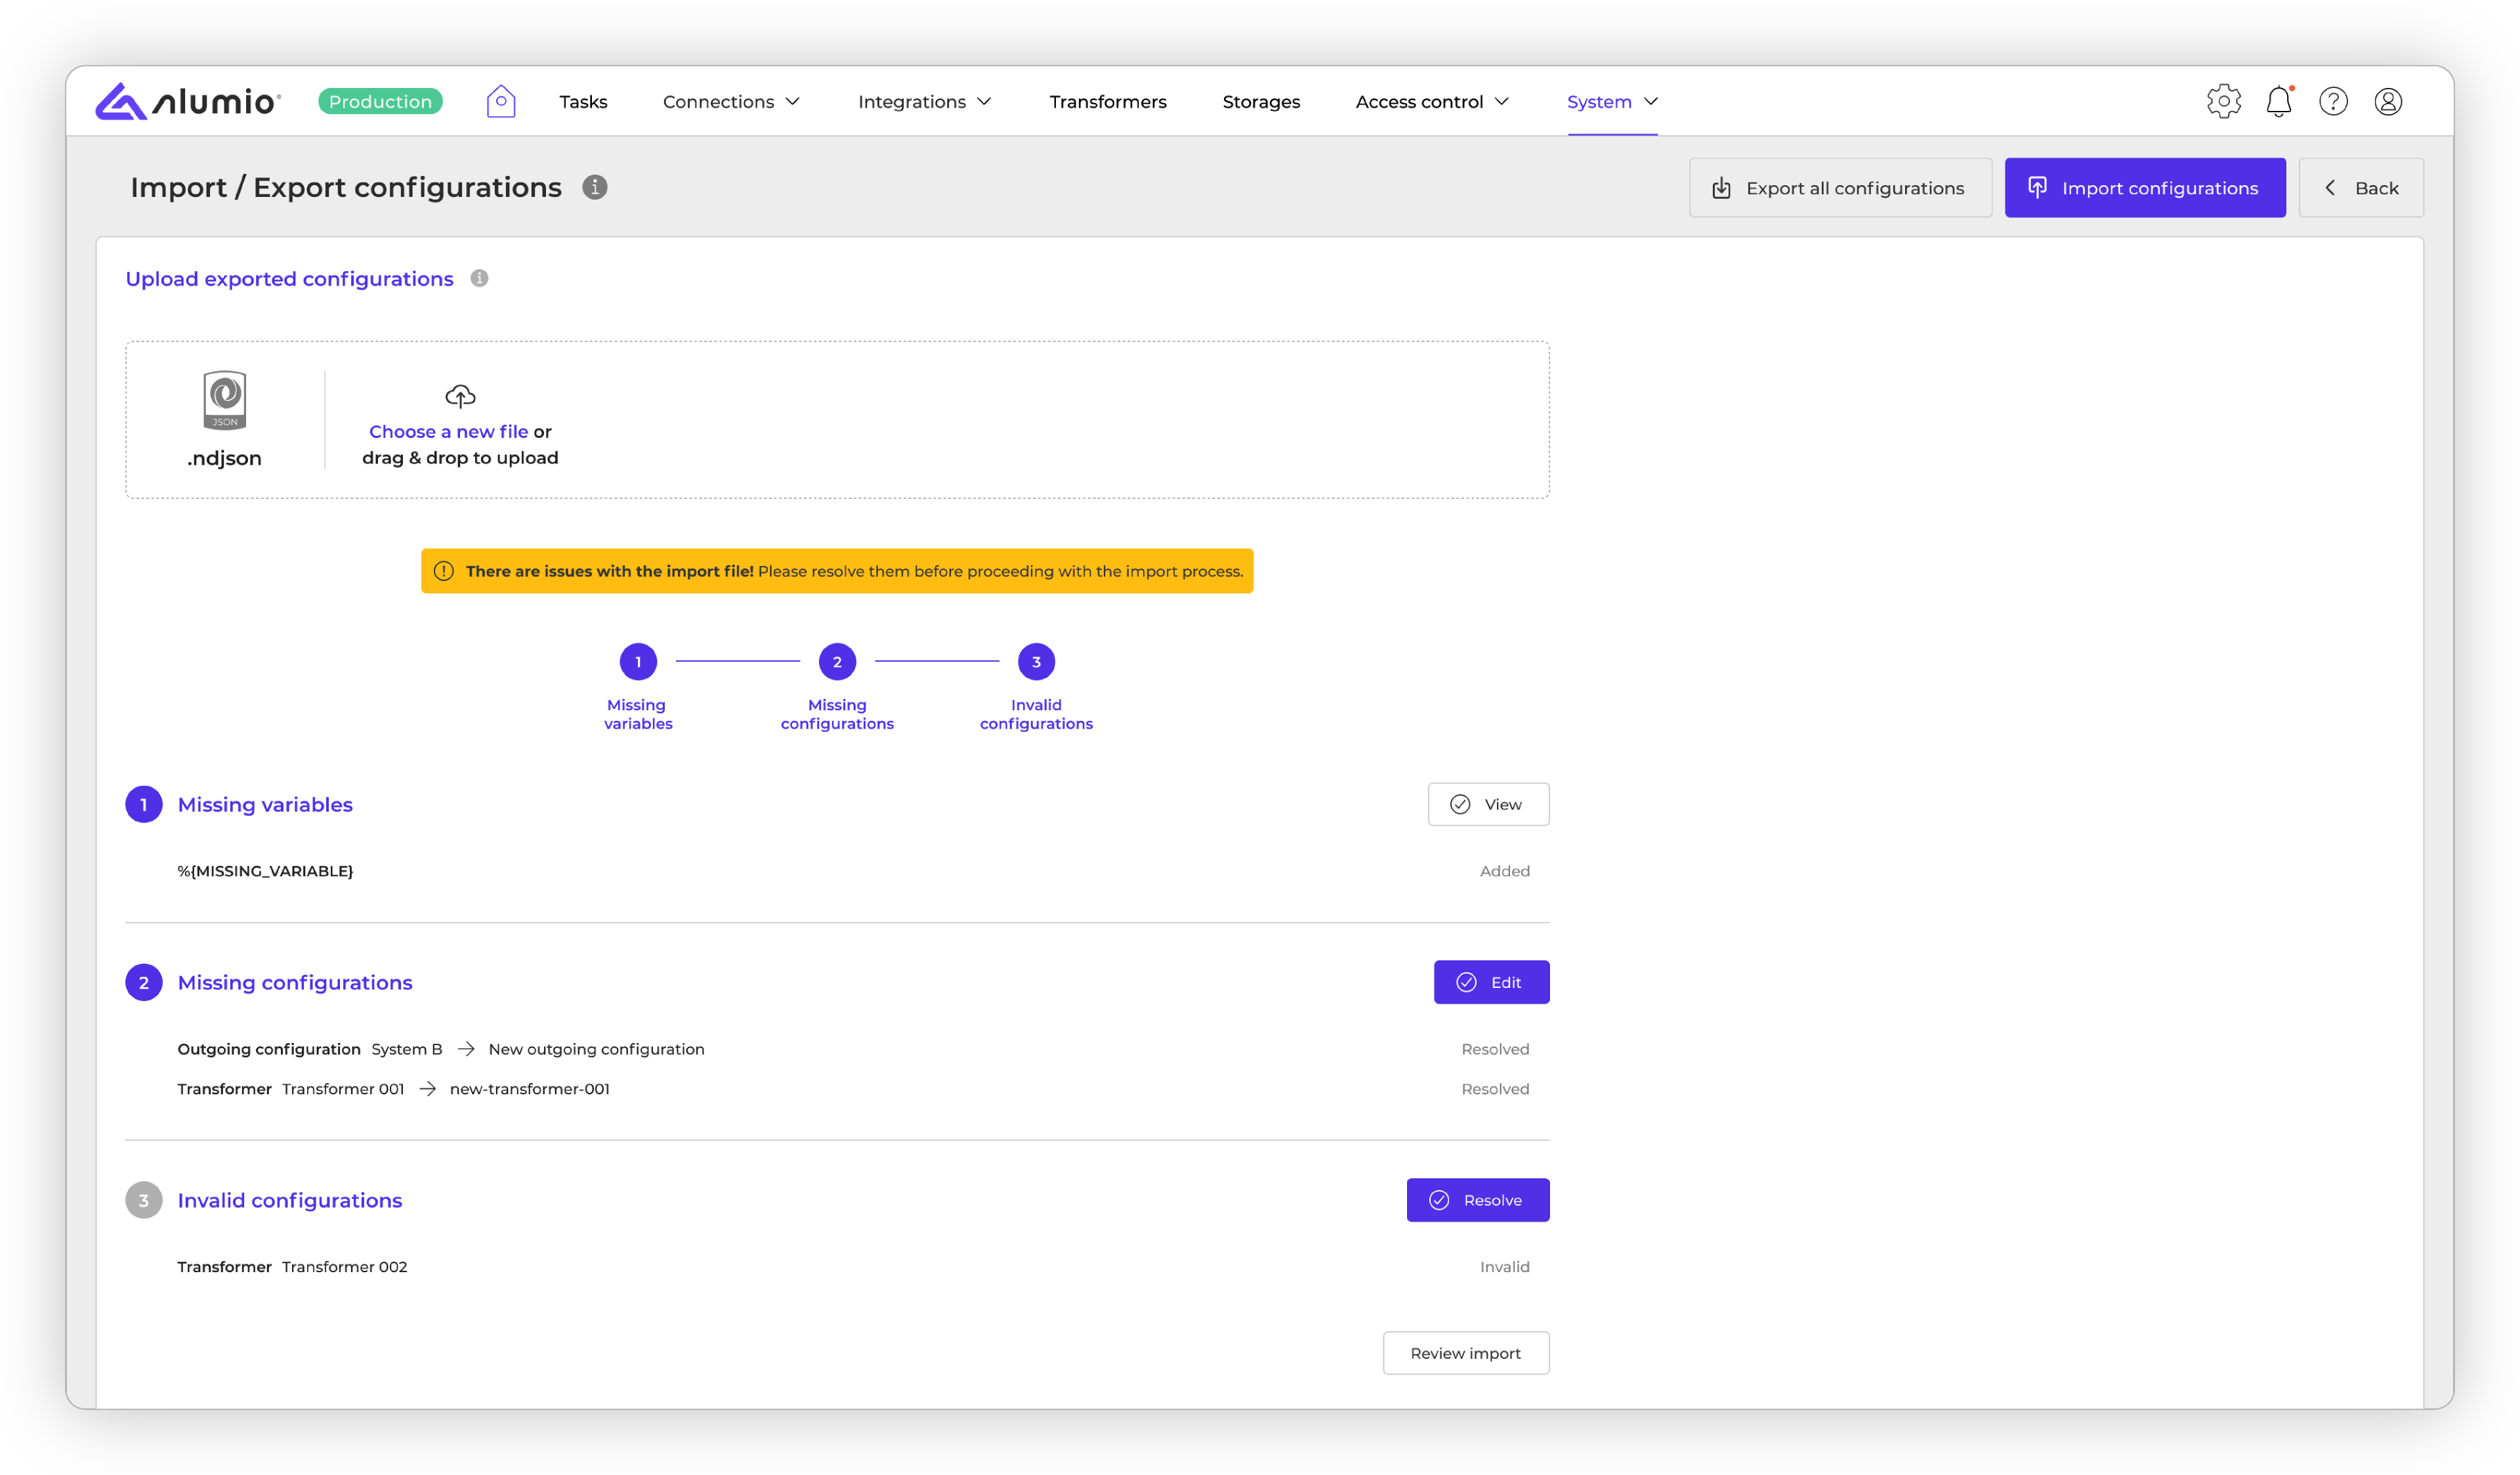Click Export all configurations button
Screen dimensions: 2520x1475
1839,188
